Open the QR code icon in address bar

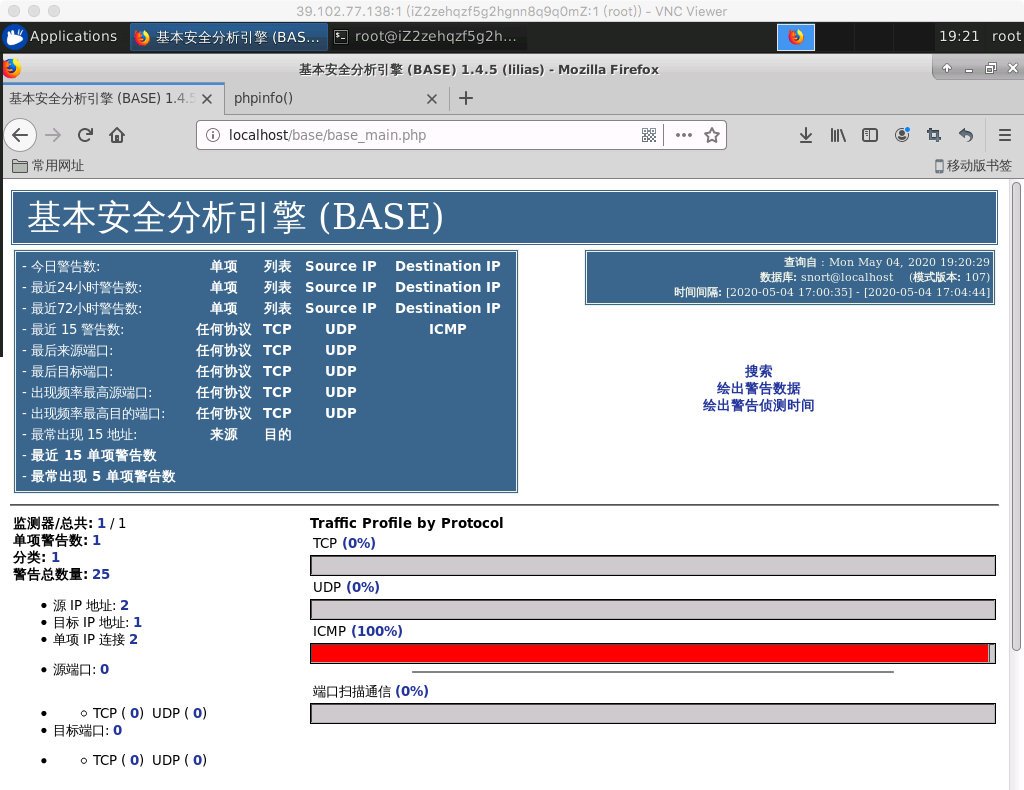click(x=648, y=135)
